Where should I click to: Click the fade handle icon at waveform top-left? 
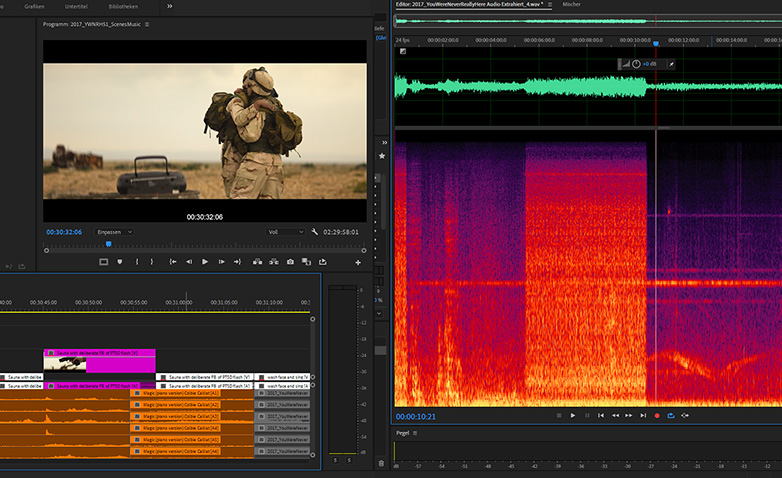tap(402, 51)
